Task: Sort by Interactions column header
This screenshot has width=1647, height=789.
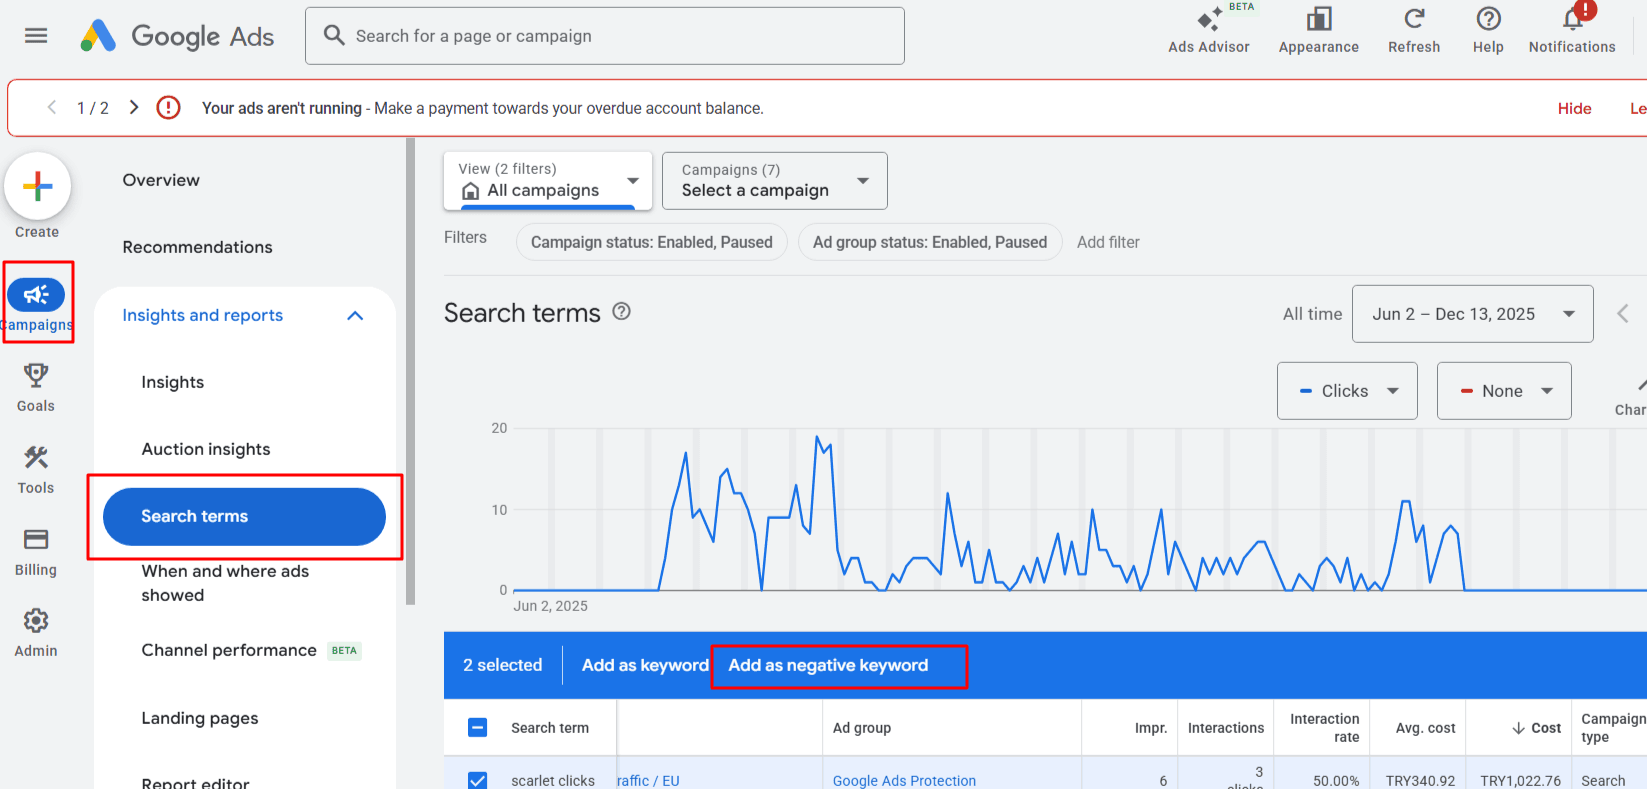Action: pos(1226,728)
